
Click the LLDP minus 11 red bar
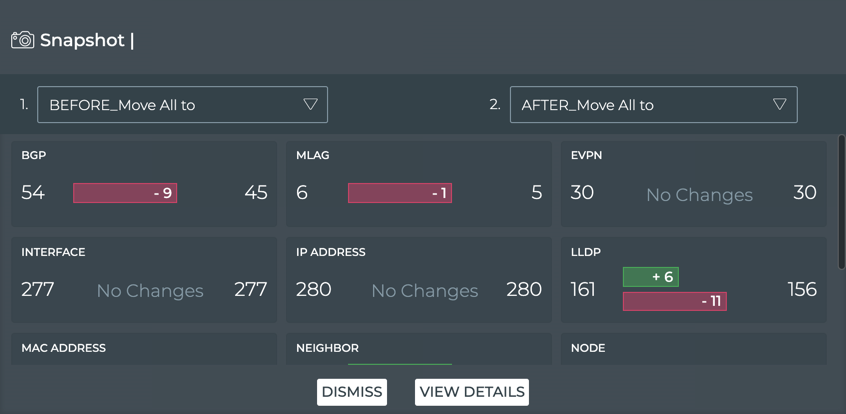[674, 300]
